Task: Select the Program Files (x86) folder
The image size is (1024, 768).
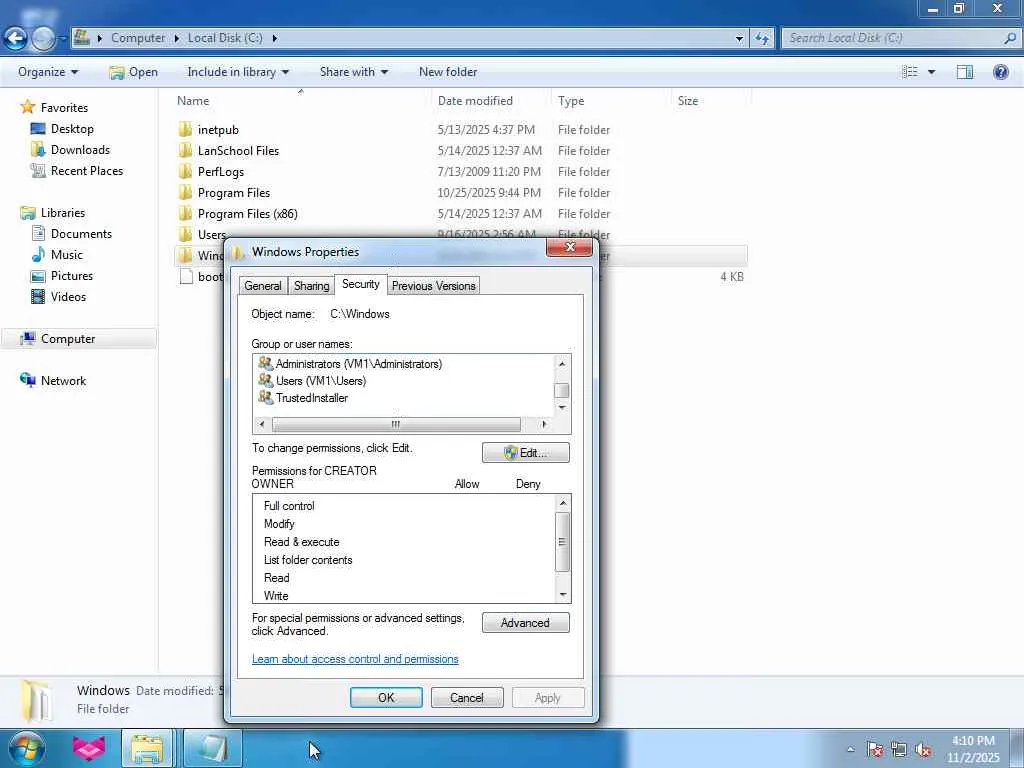Action: click(248, 214)
